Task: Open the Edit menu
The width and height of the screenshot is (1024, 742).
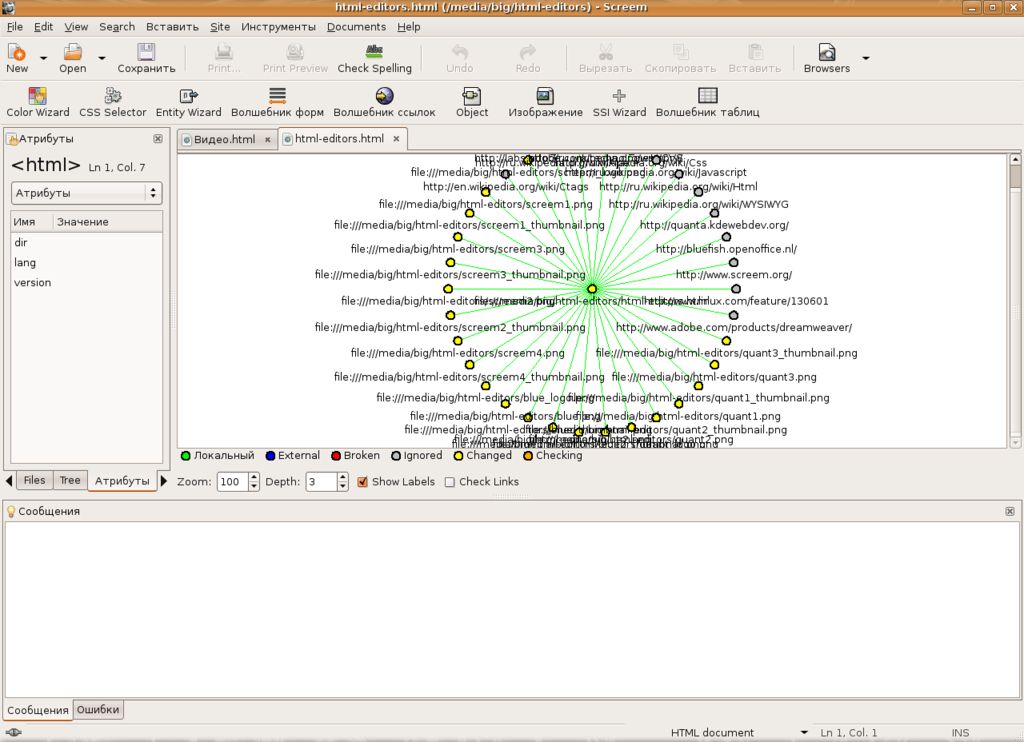Action: 44,27
